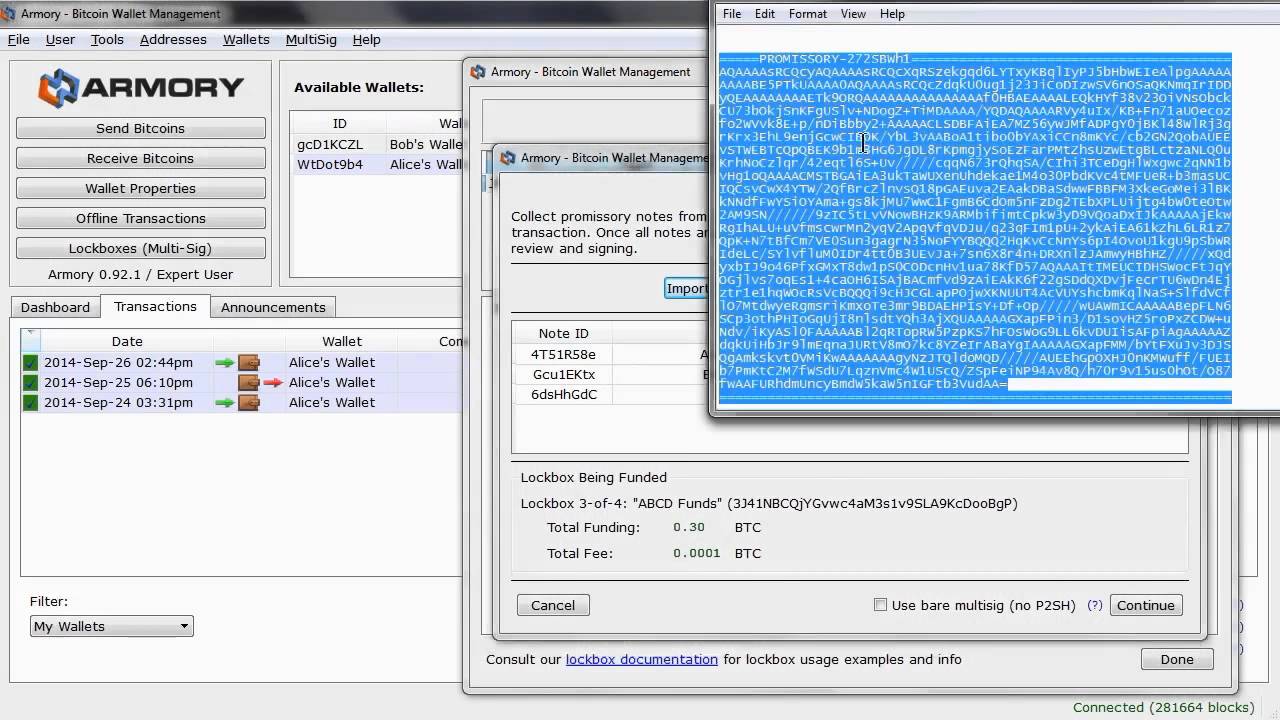Click the Date column header in transactions
This screenshot has height=720, width=1280.
[127, 341]
